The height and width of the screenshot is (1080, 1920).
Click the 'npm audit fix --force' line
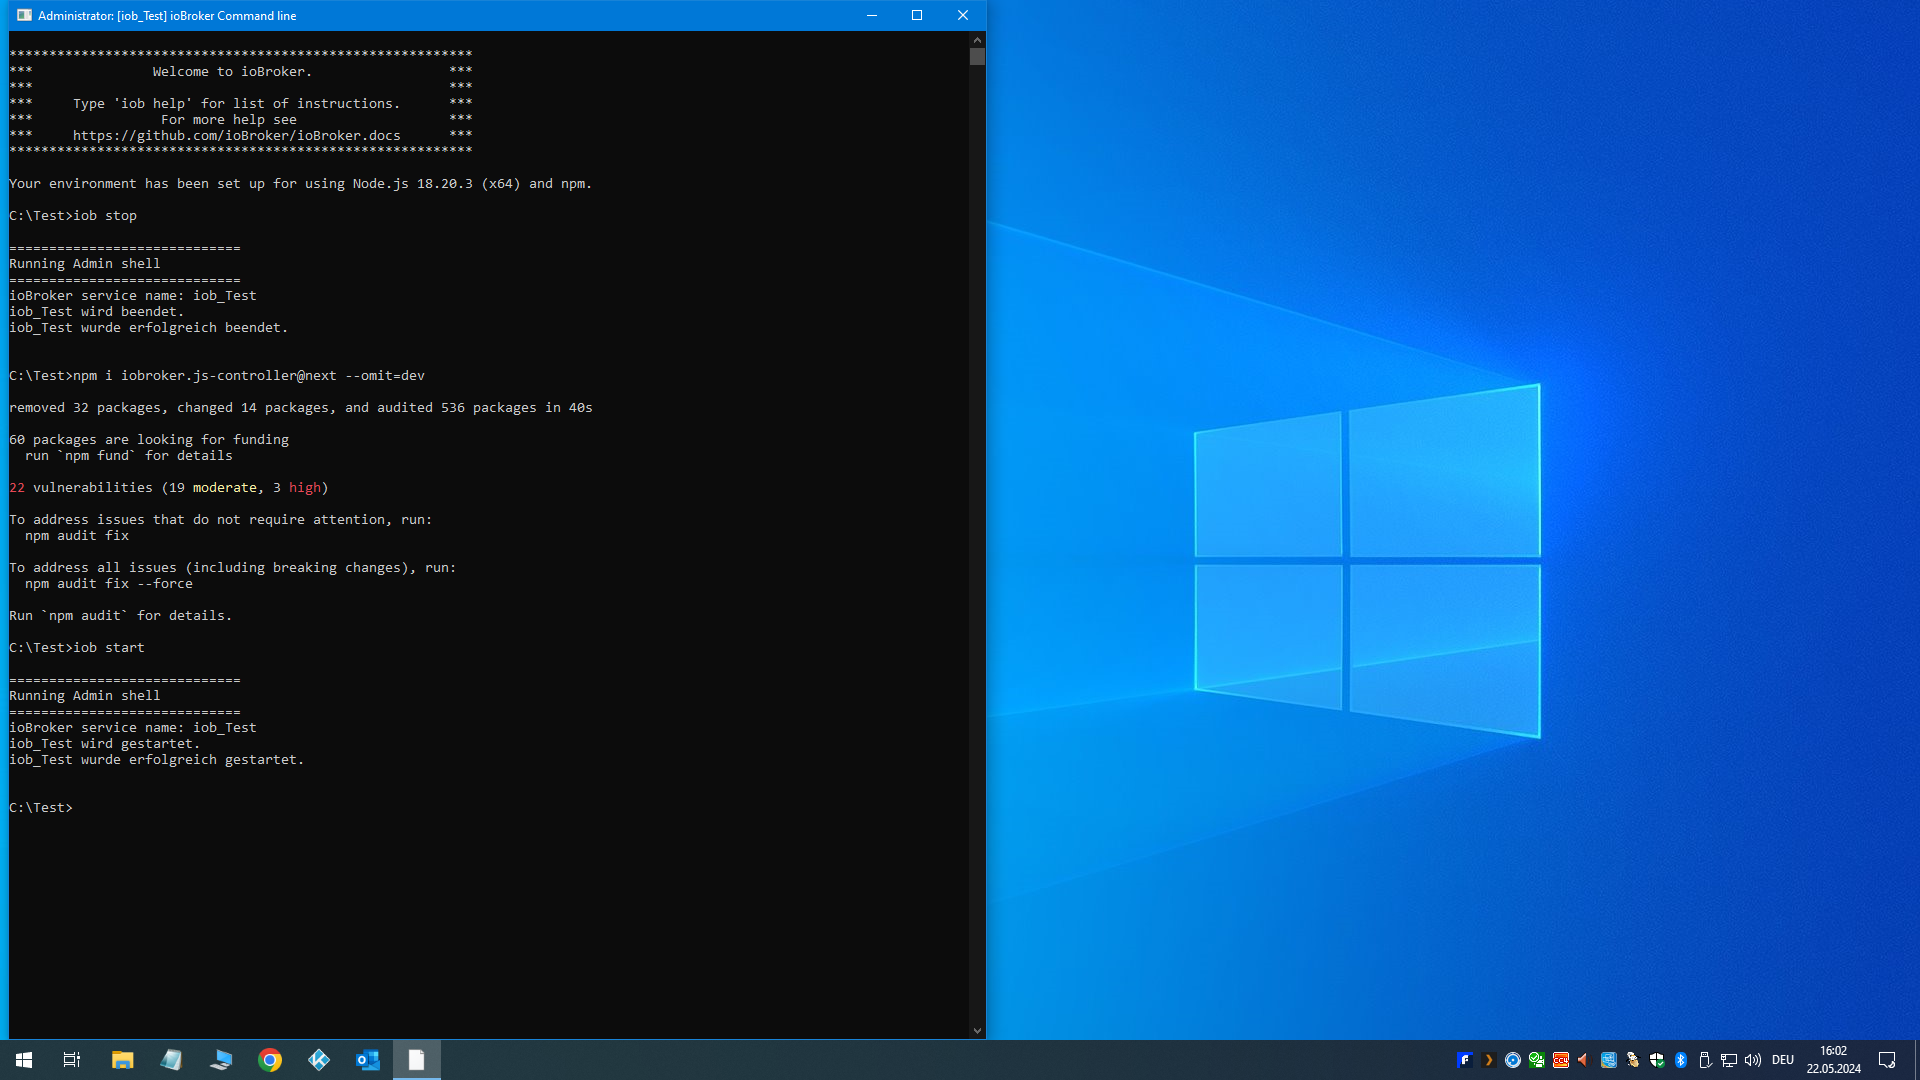[x=109, y=583]
